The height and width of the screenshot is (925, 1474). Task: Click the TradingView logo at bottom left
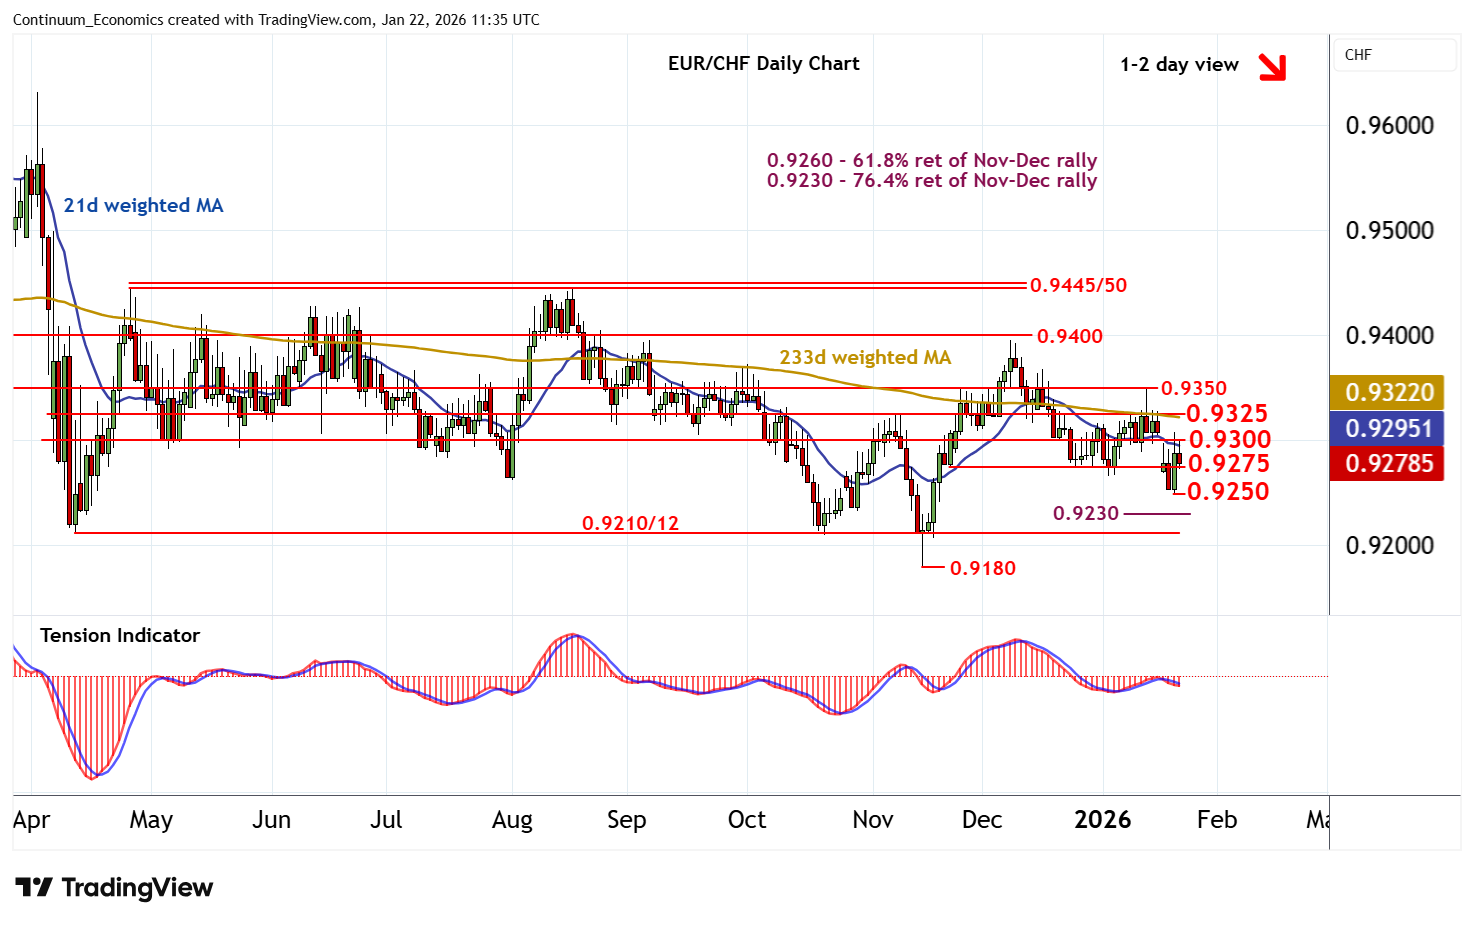[114, 888]
